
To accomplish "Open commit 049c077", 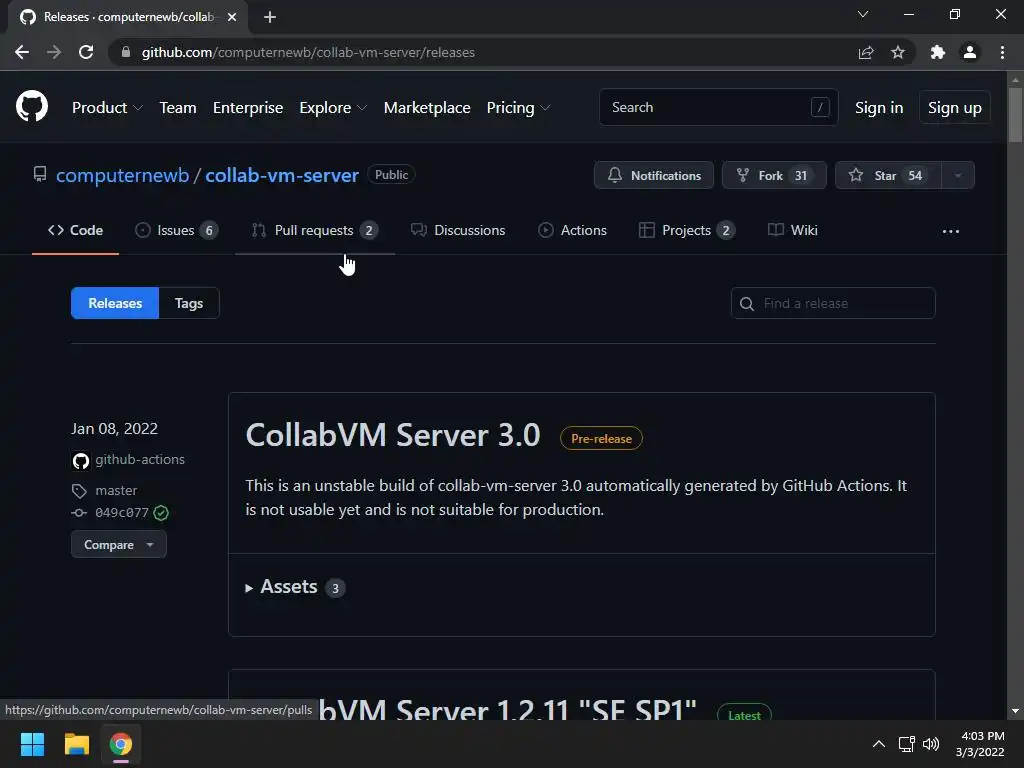I will (122, 513).
